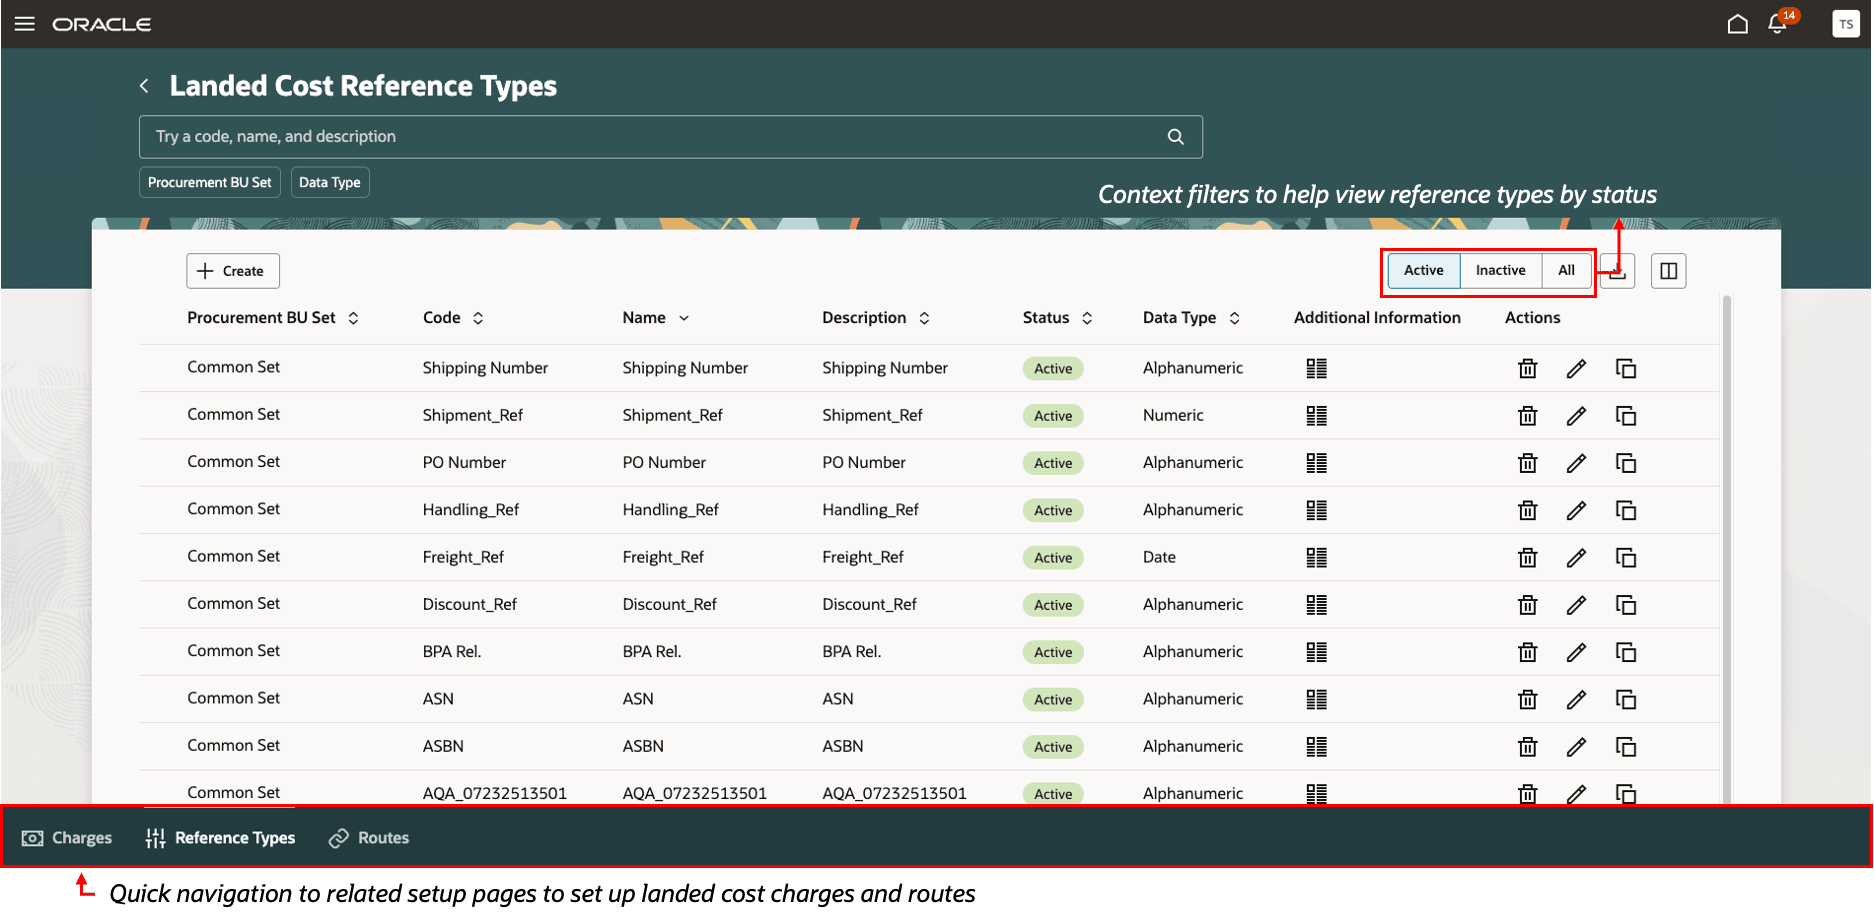The image size is (1874, 924).
Task: Click the PO Number description cell
Action: (864, 463)
